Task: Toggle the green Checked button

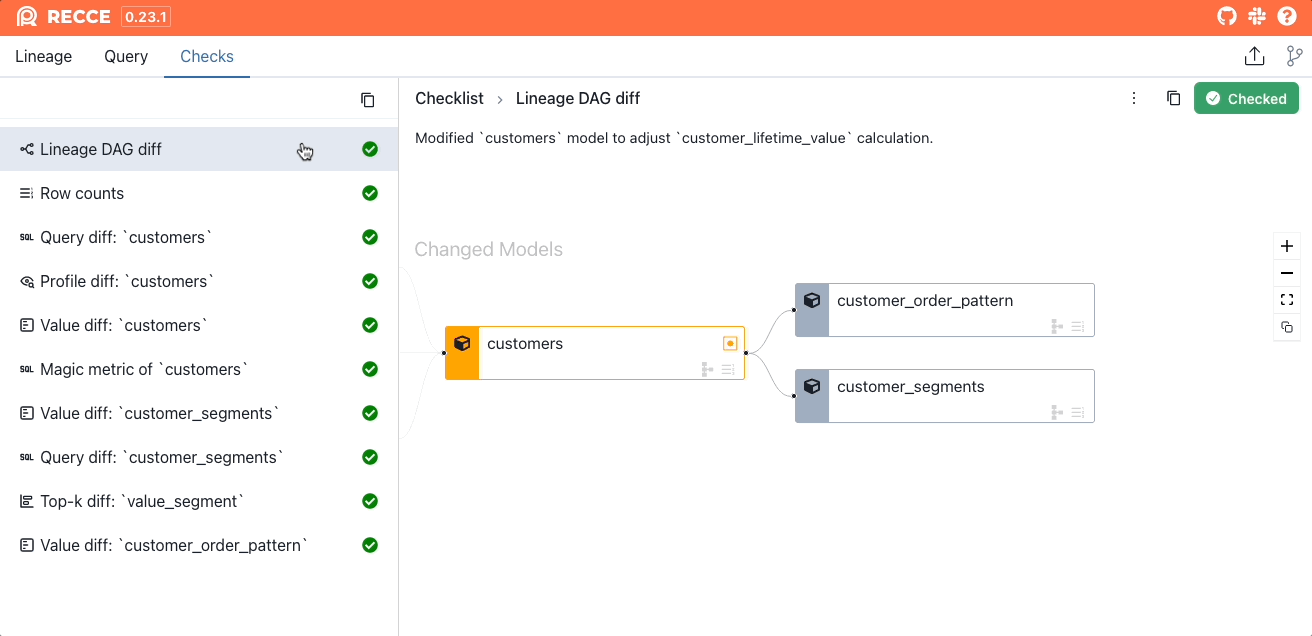Action: pyautogui.click(x=1246, y=99)
